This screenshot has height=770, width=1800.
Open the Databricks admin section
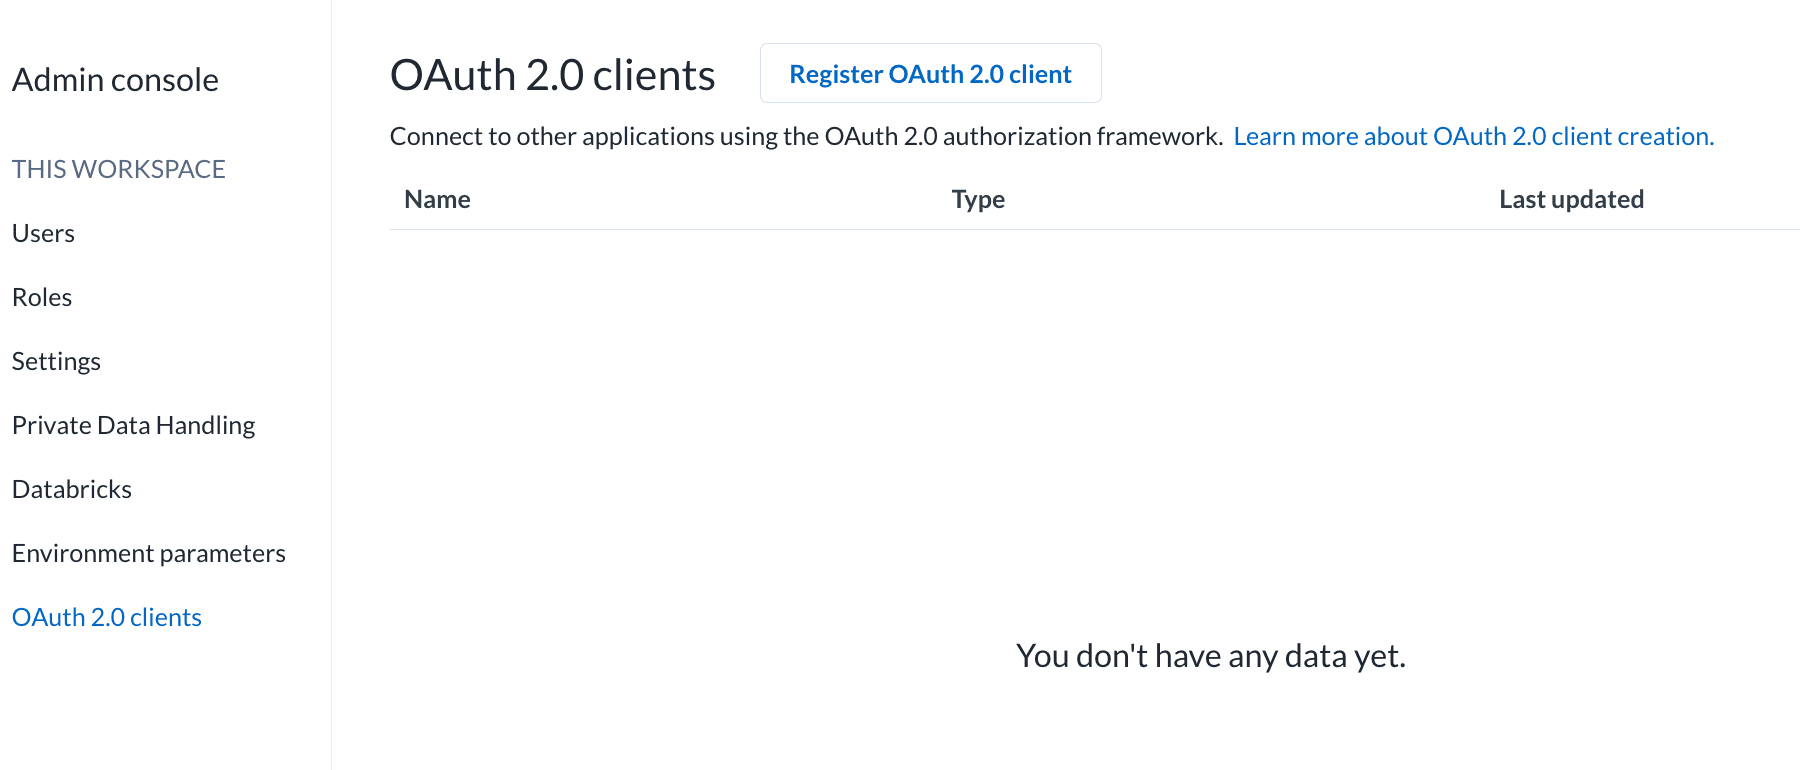click(72, 489)
